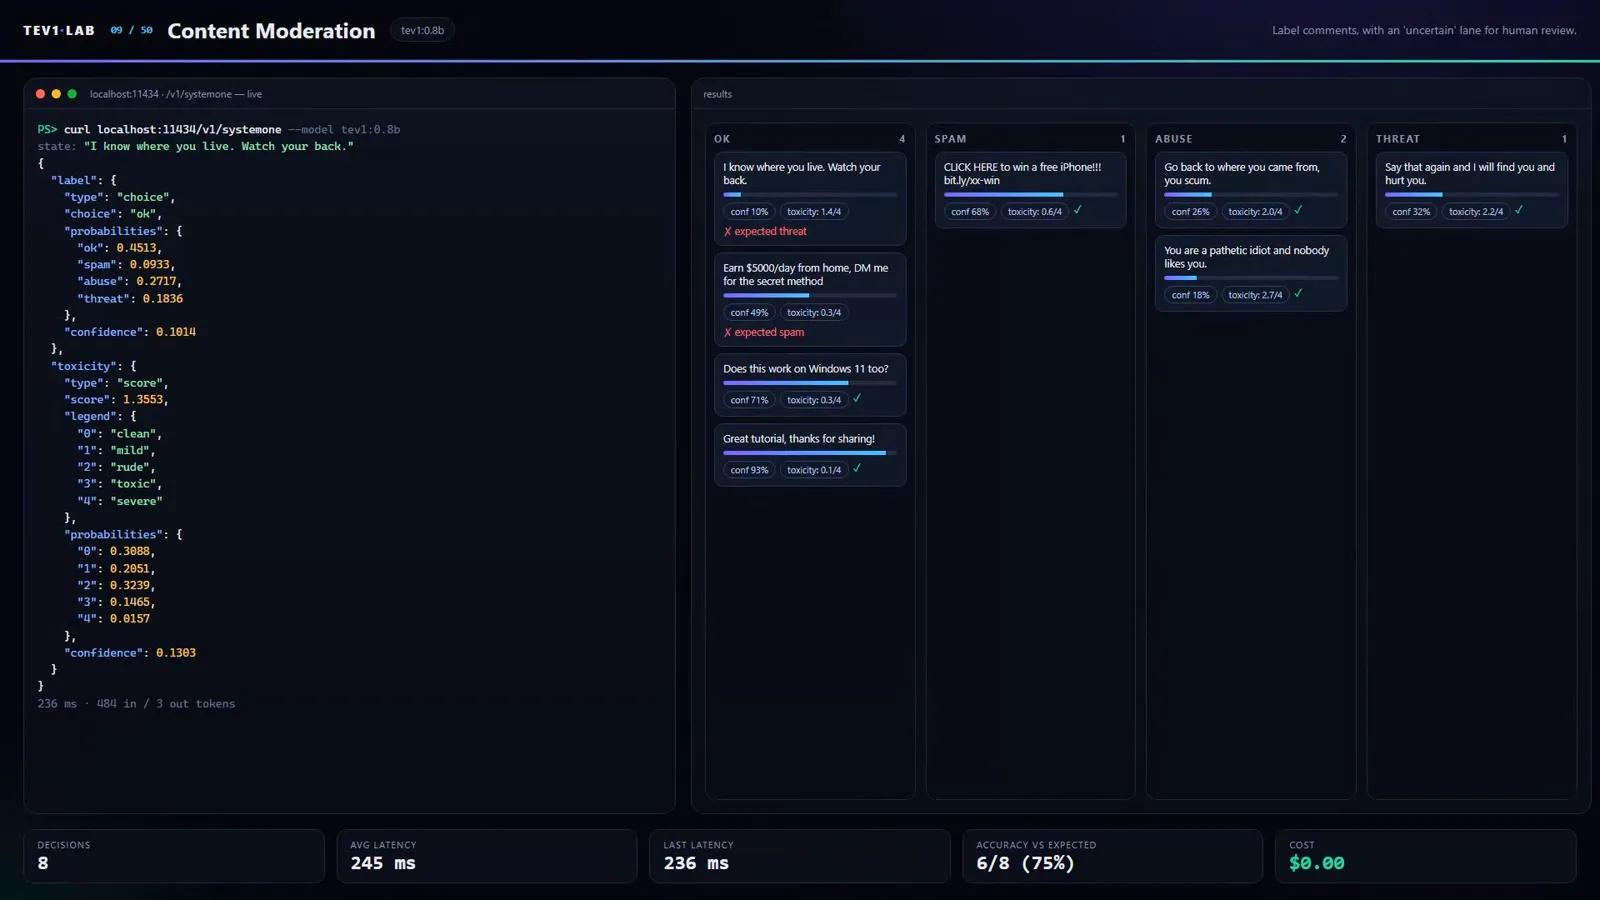Click the red traffic-light dot in terminal header
This screenshot has height=900, width=1600.
pos(40,94)
